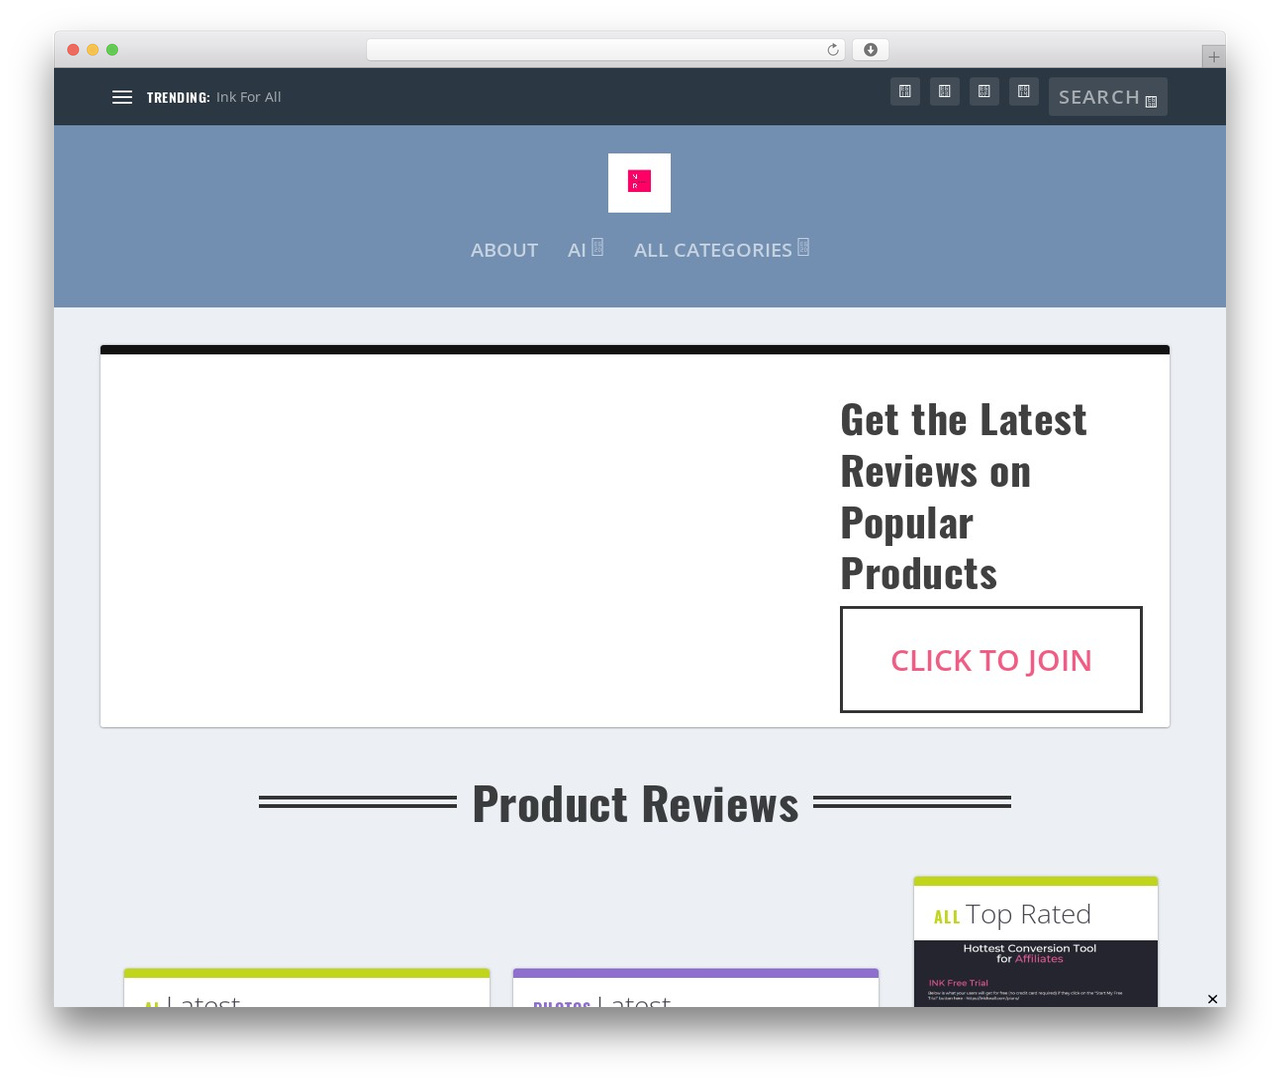
Task: Click the browser download arrow icon
Action: [871, 50]
